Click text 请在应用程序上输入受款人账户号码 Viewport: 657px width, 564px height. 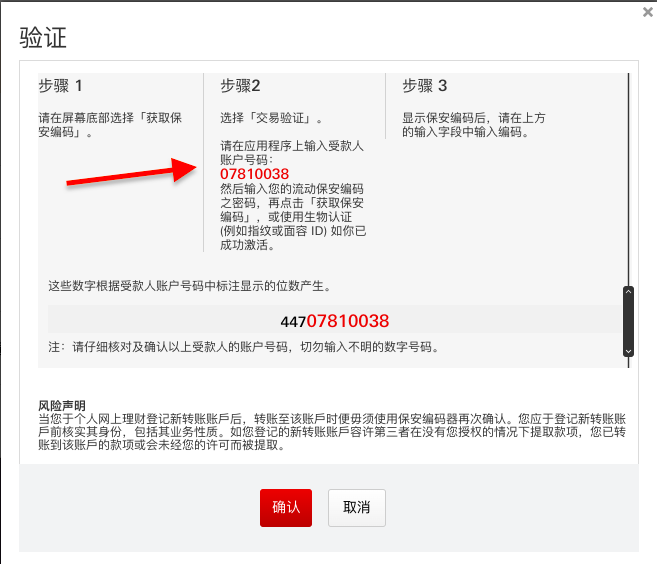pyautogui.click(x=292, y=153)
